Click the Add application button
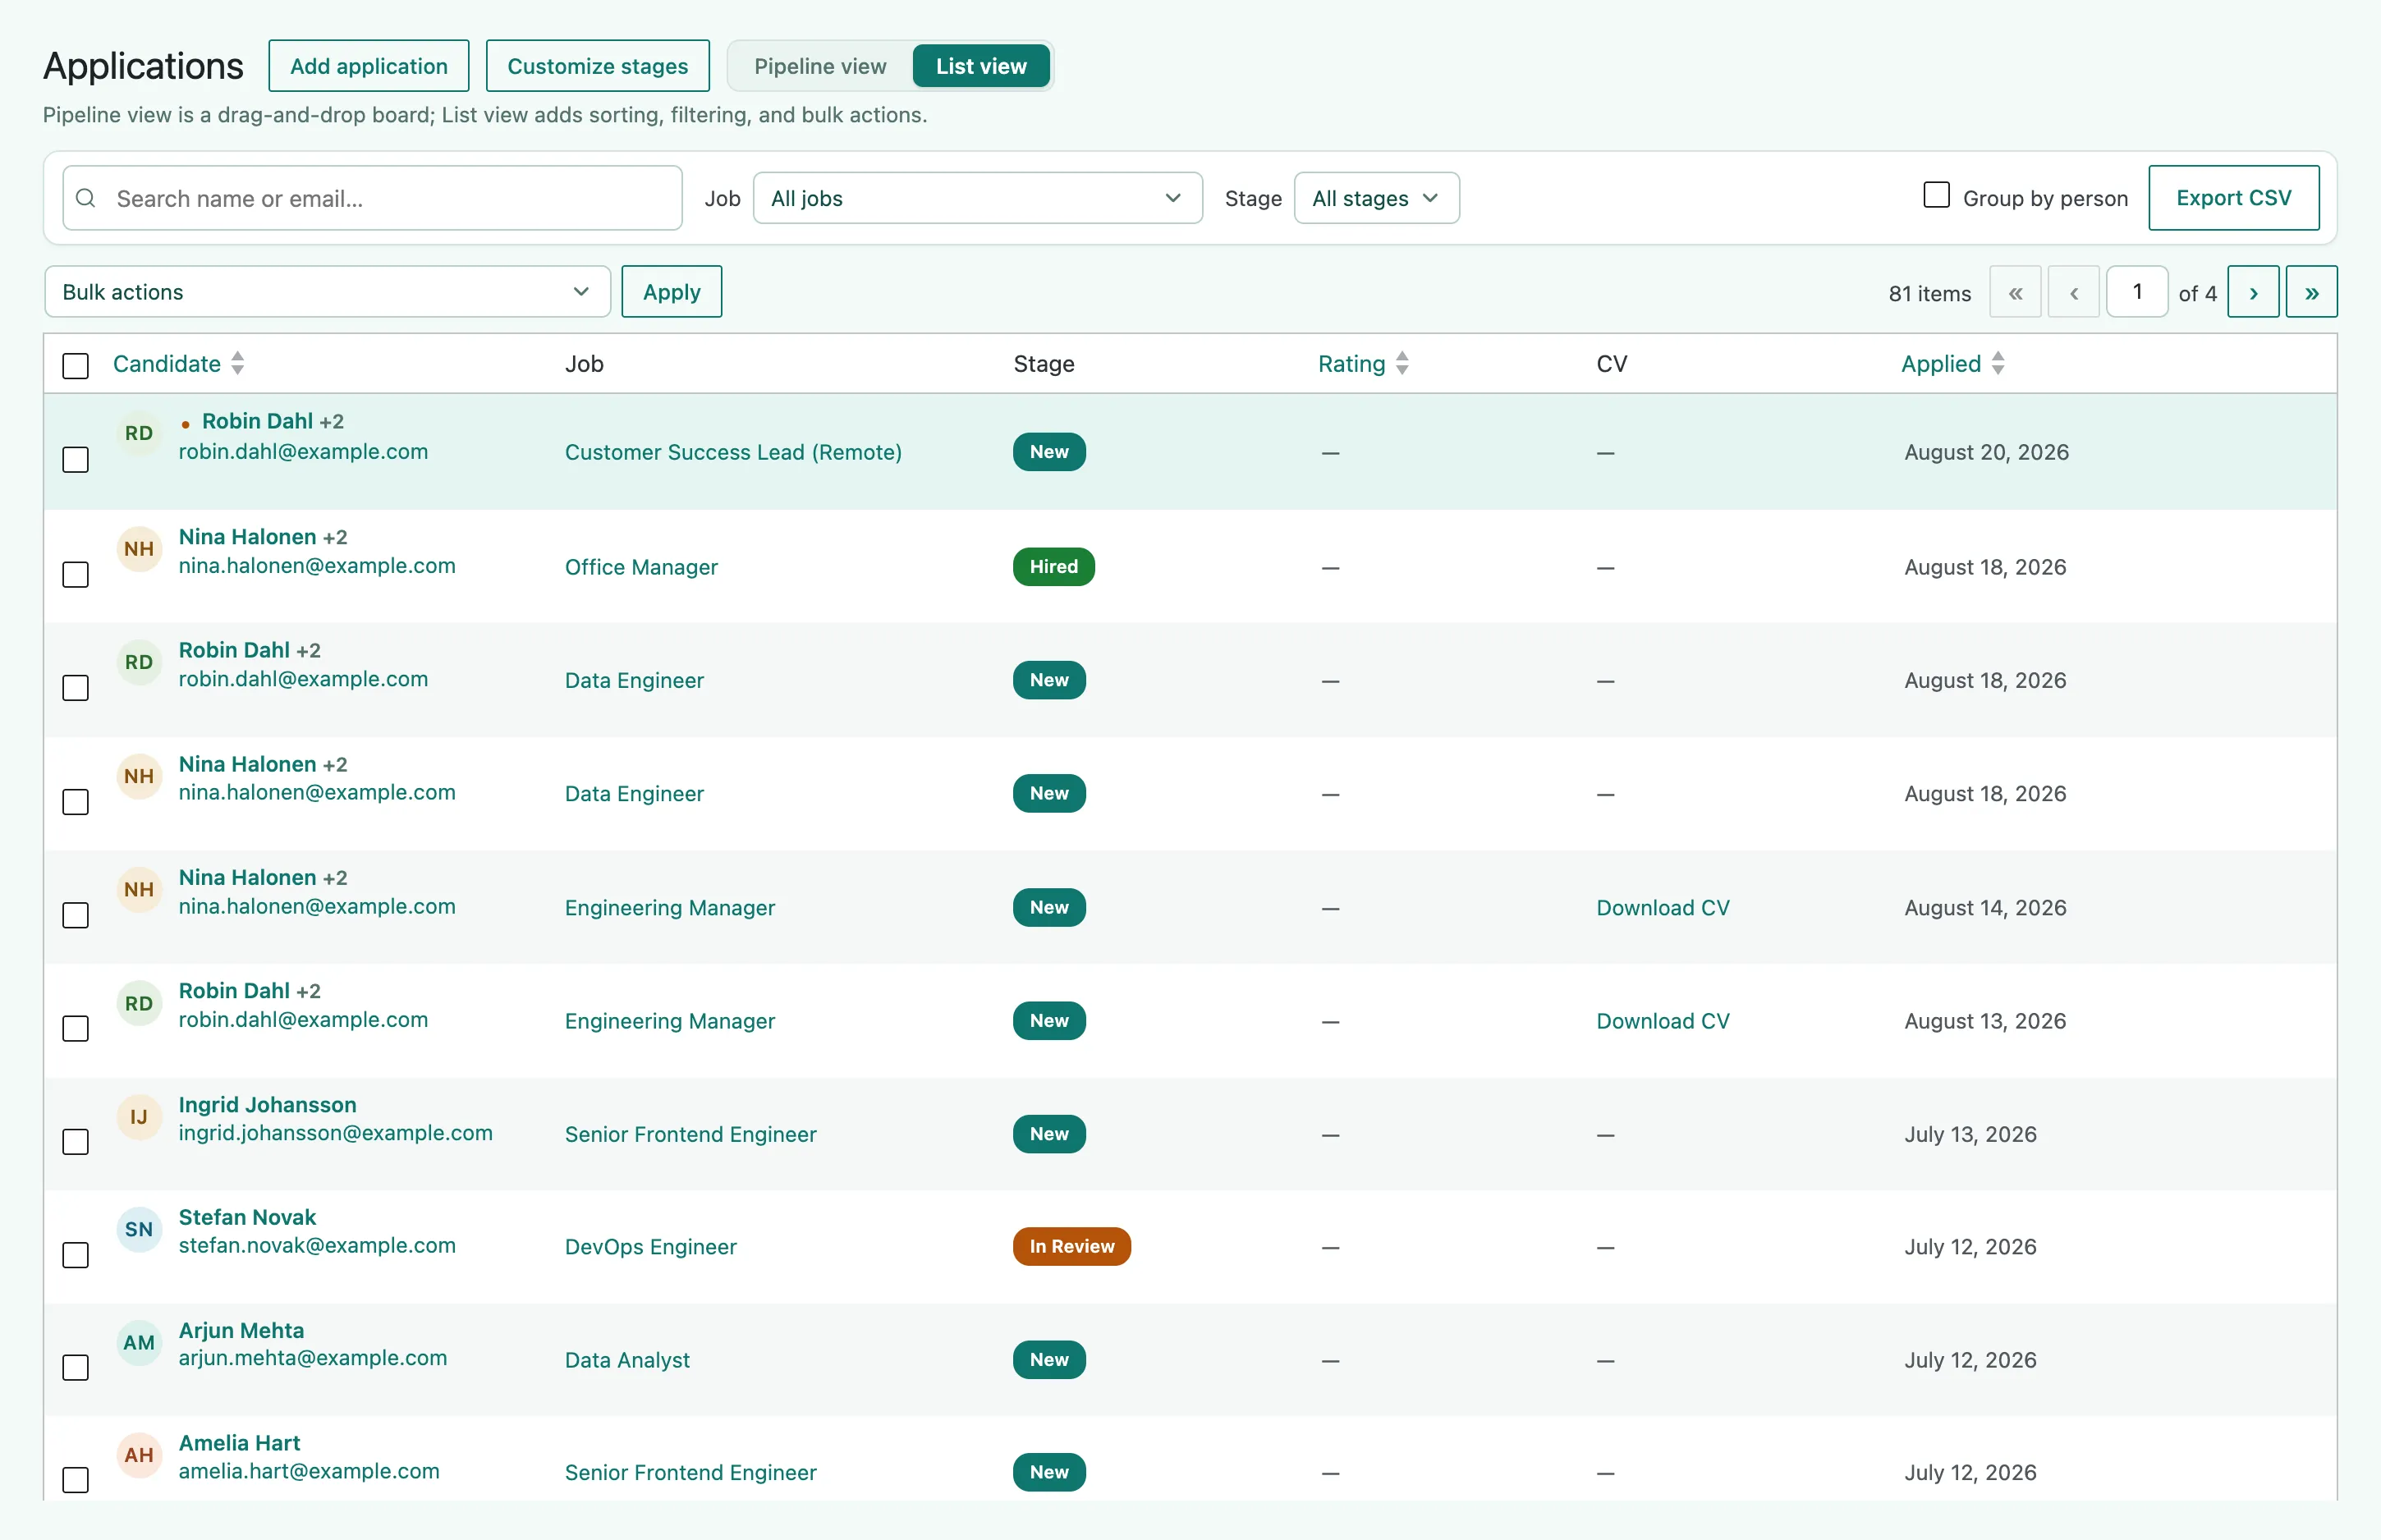The width and height of the screenshot is (2381, 1540). coord(369,66)
